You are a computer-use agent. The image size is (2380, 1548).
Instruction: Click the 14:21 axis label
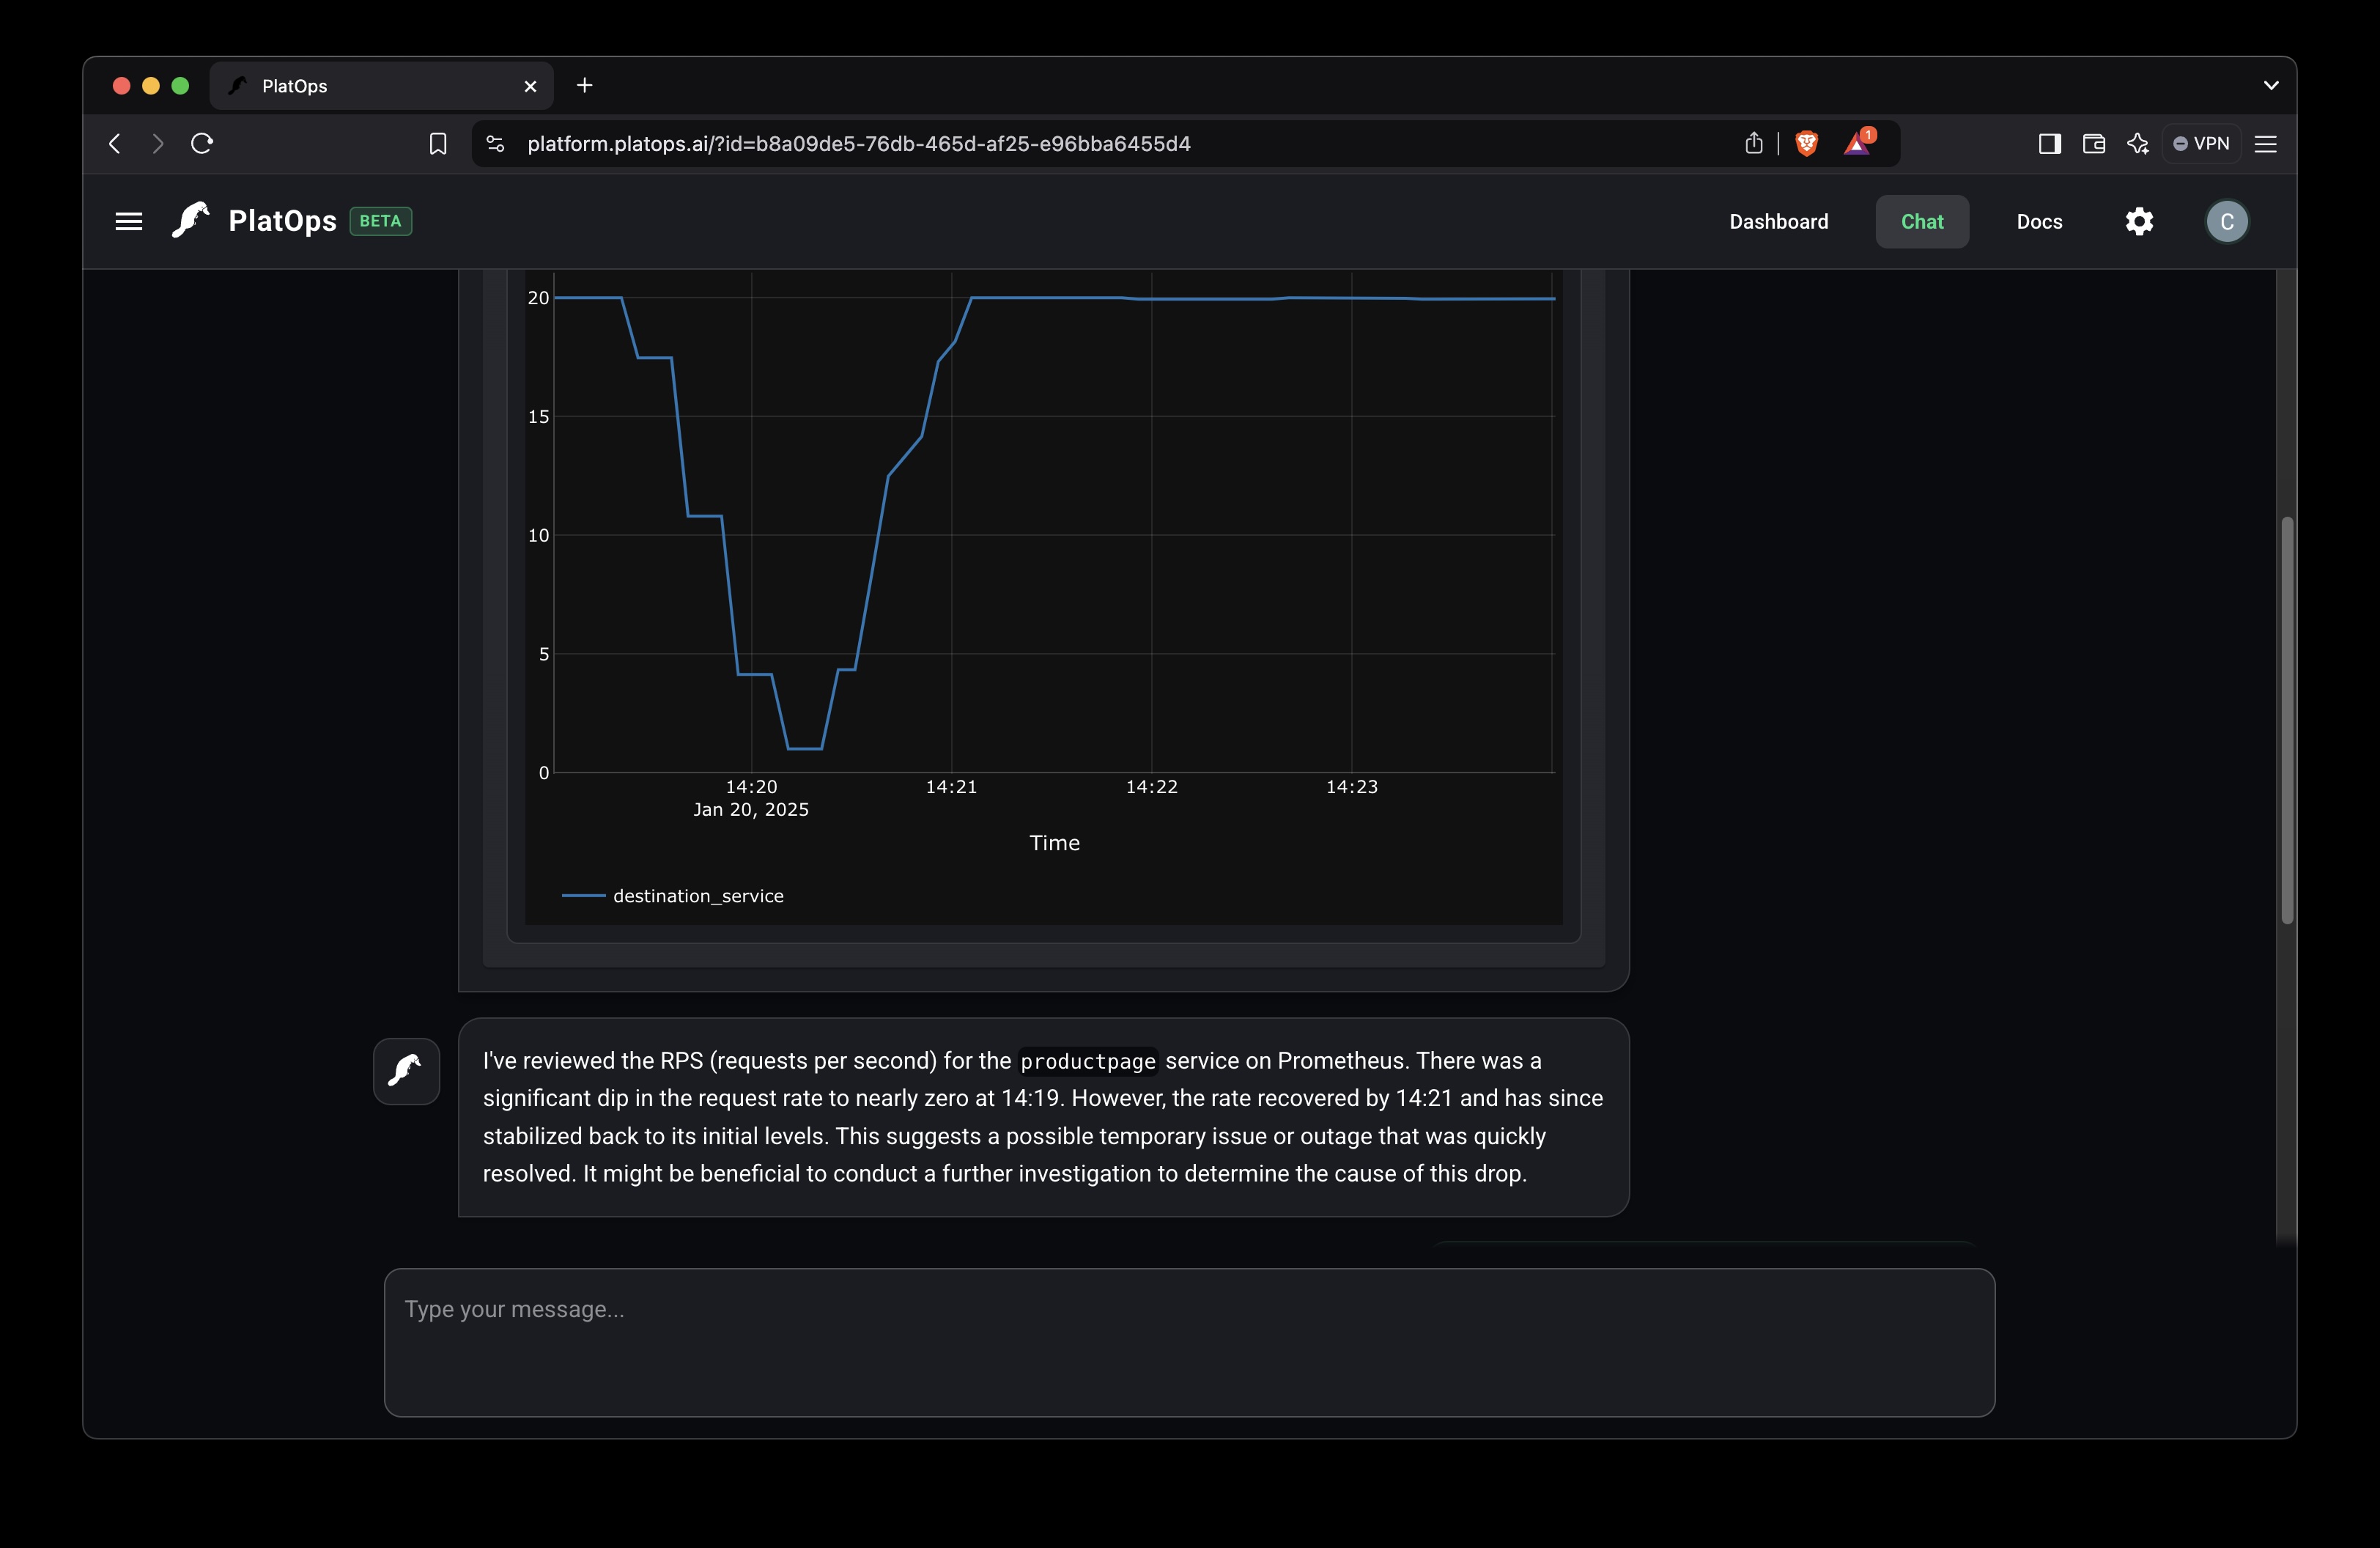point(951,787)
